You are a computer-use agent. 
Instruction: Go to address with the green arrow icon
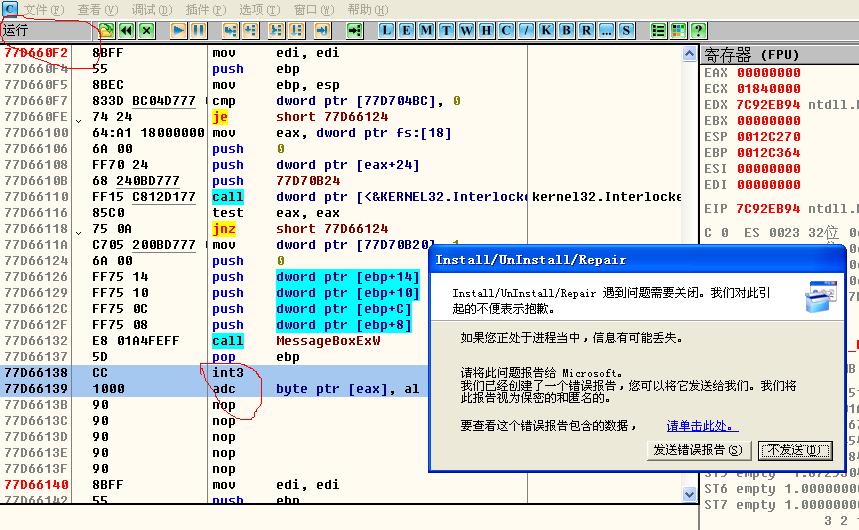click(354, 30)
